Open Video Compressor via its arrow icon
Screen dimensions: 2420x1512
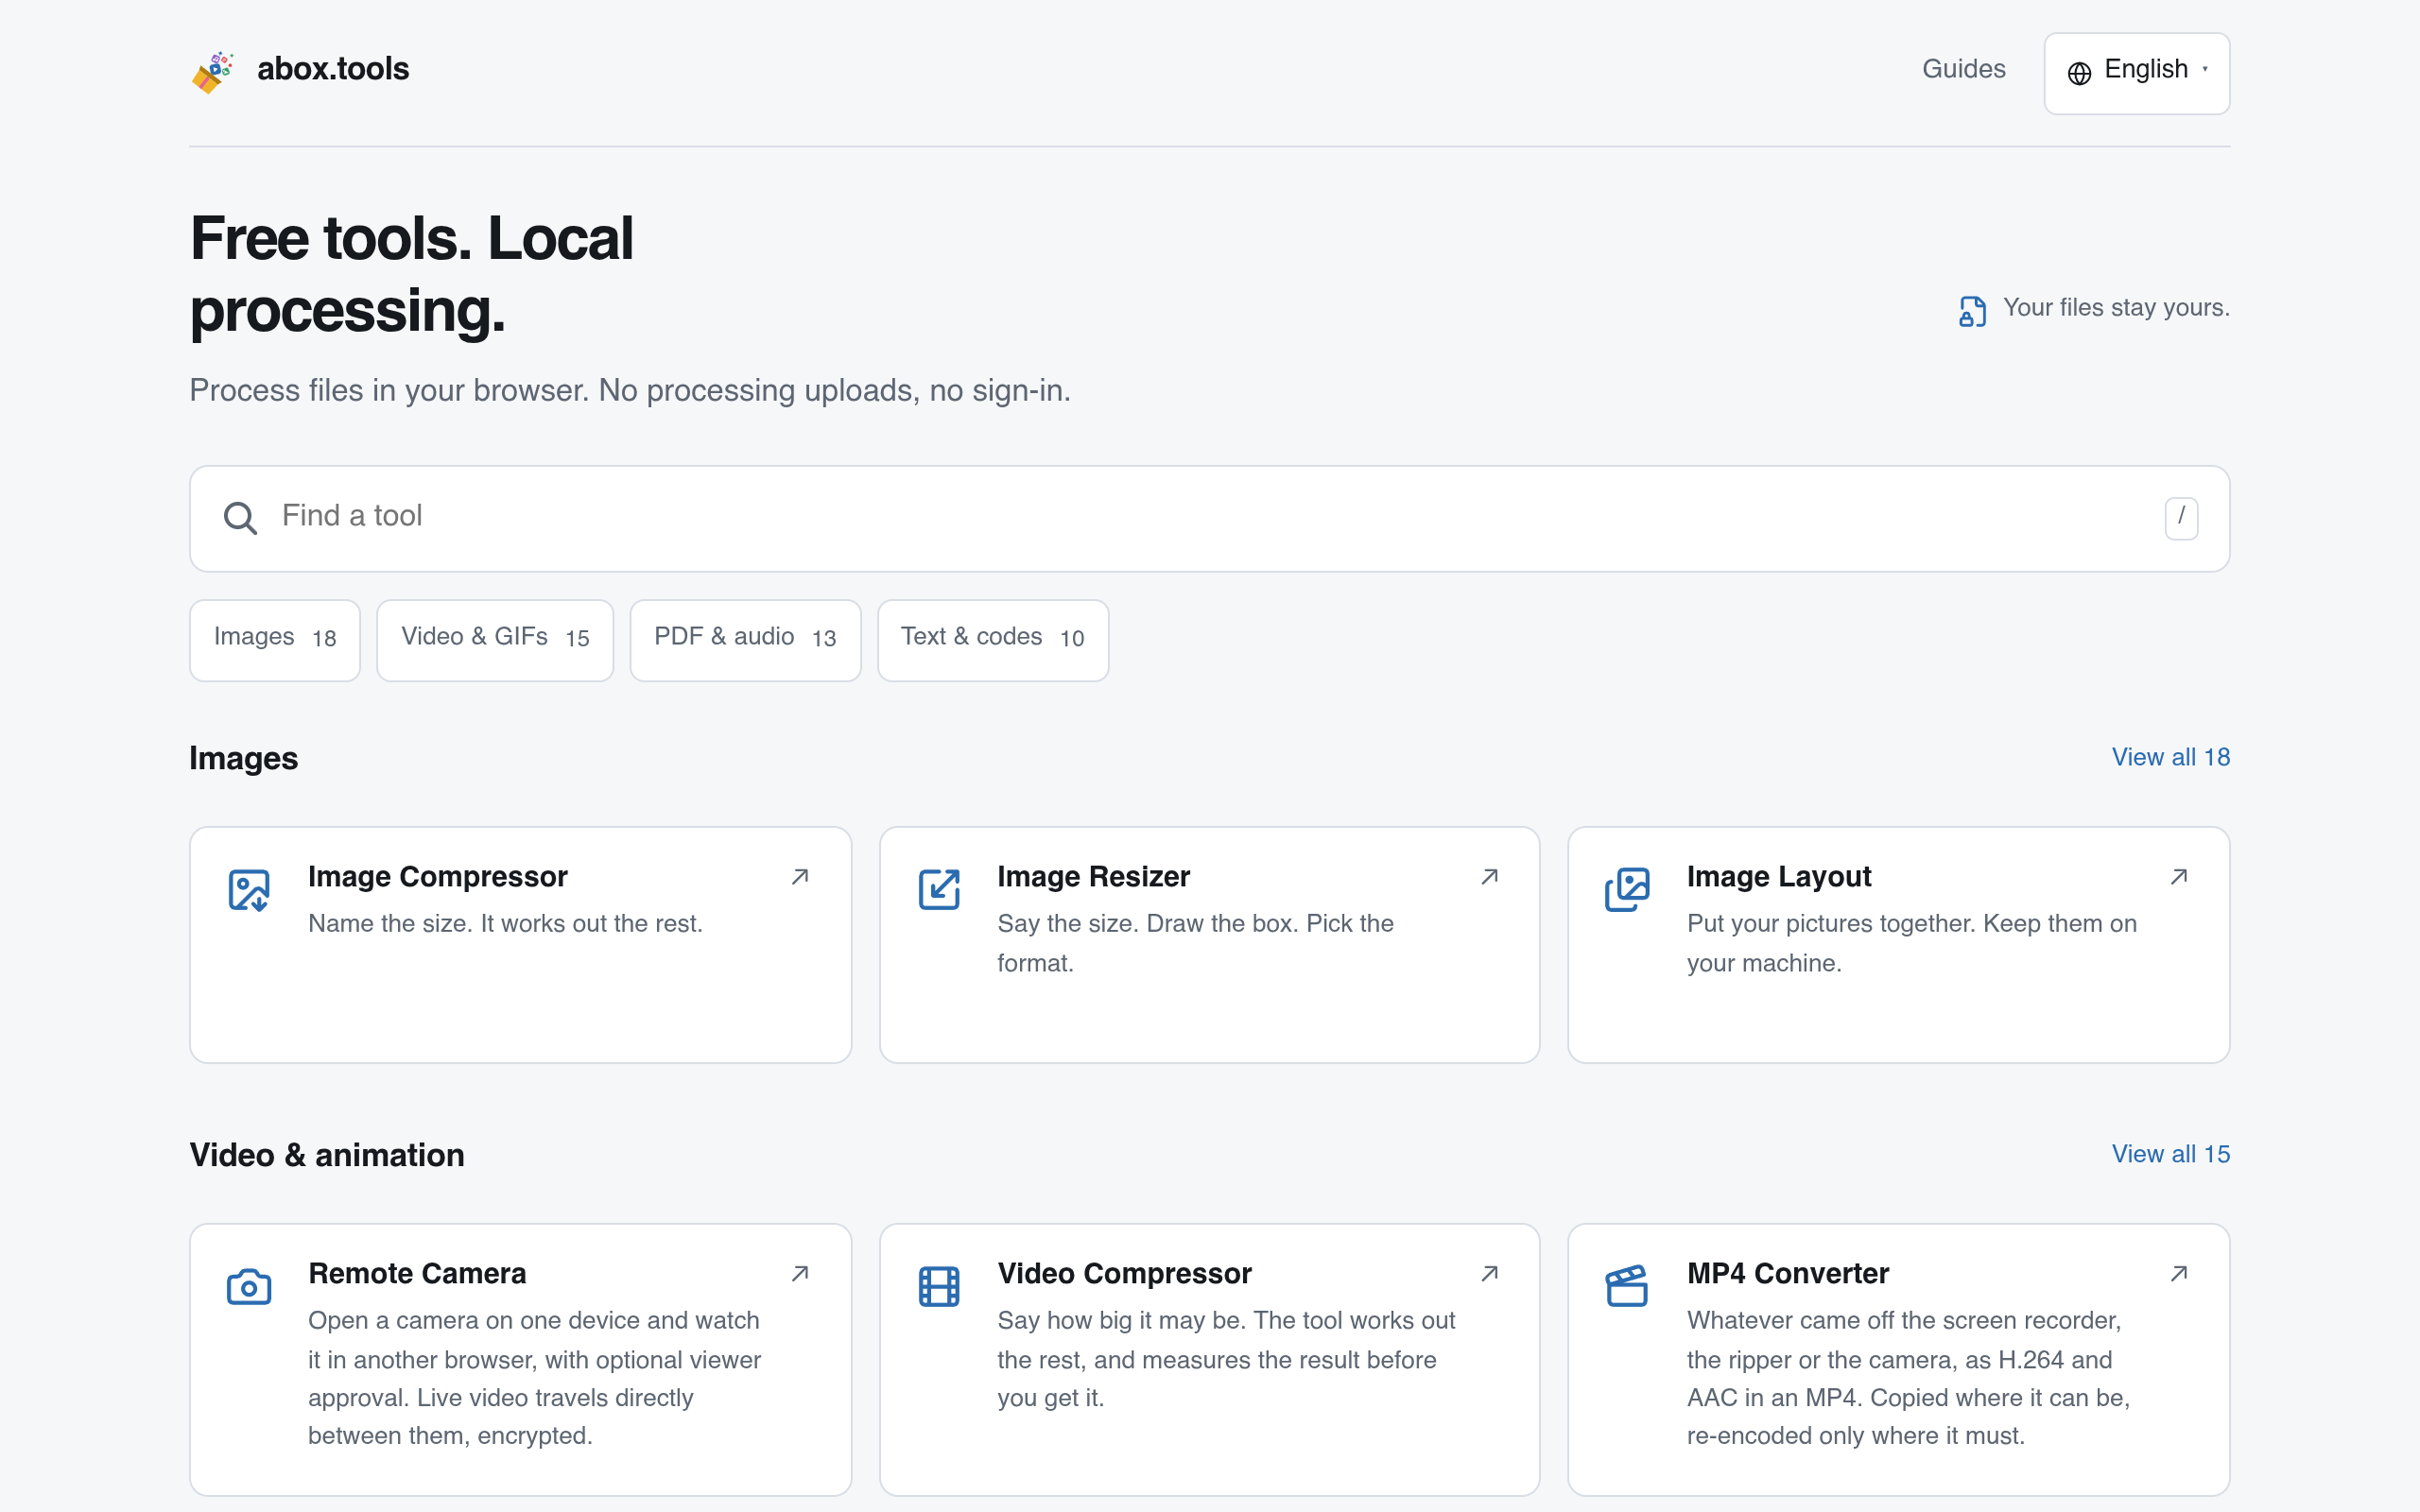click(1490, 1274)
